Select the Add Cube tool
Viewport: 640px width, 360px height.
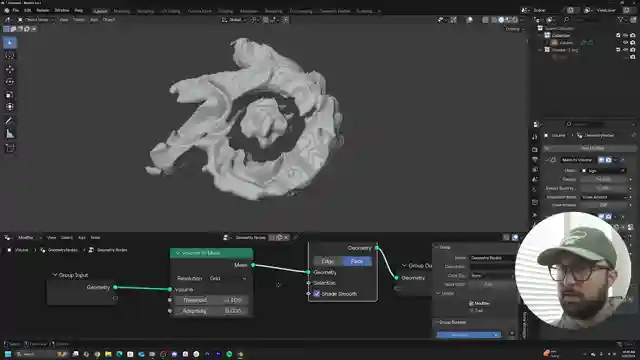pyautogui.click(x=10, y=148)
